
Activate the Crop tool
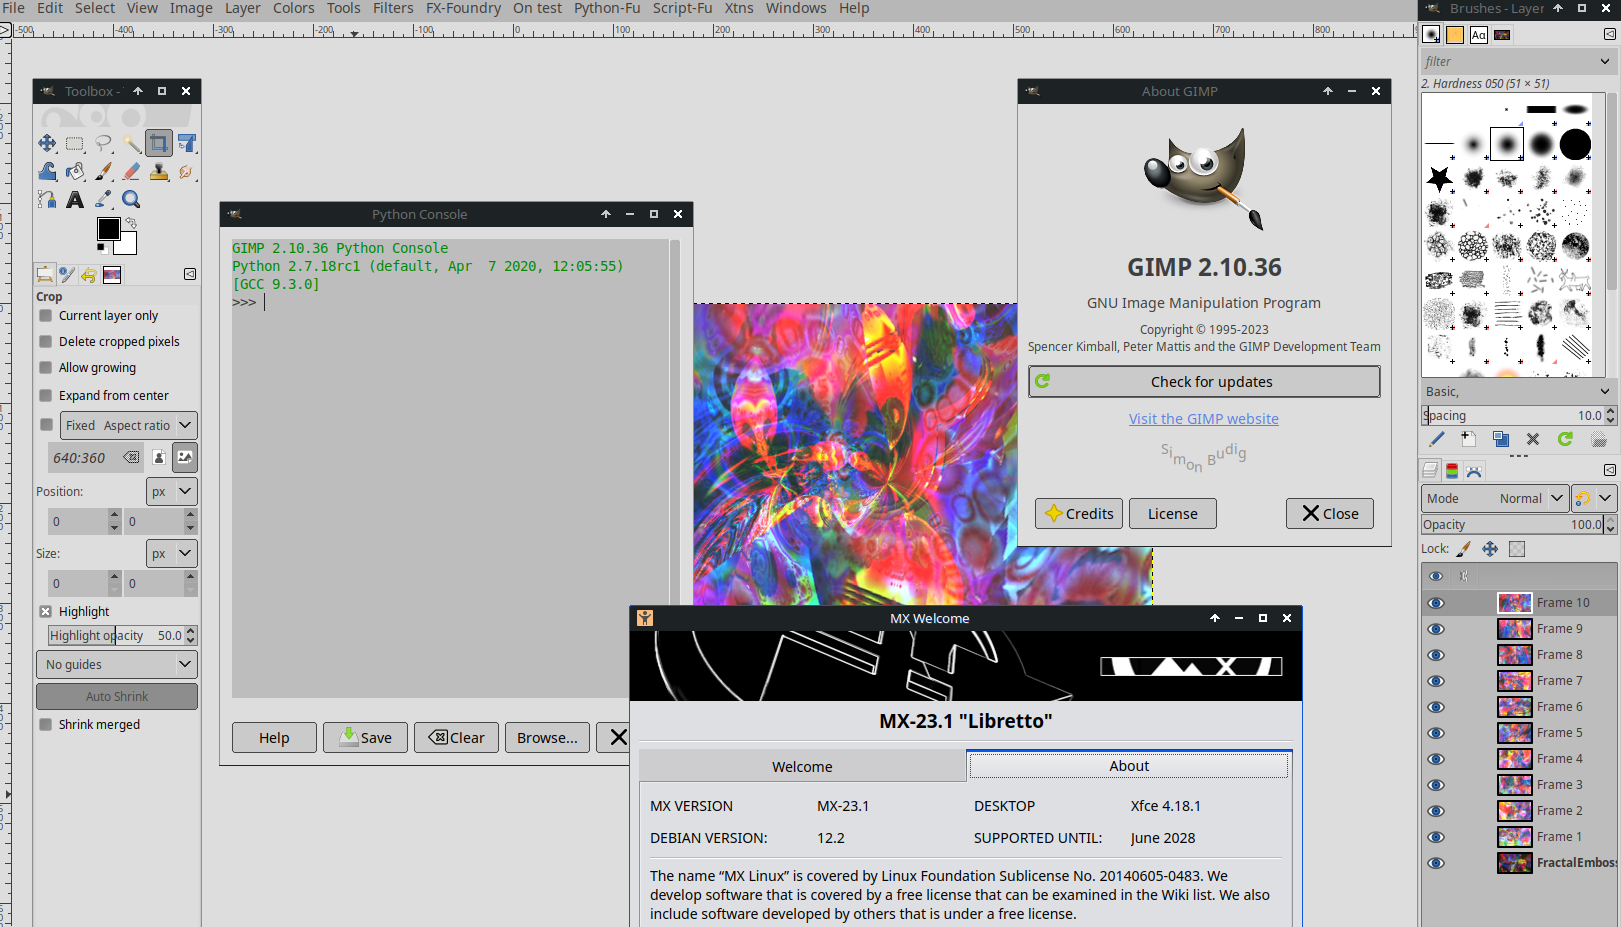pos(158,143)
